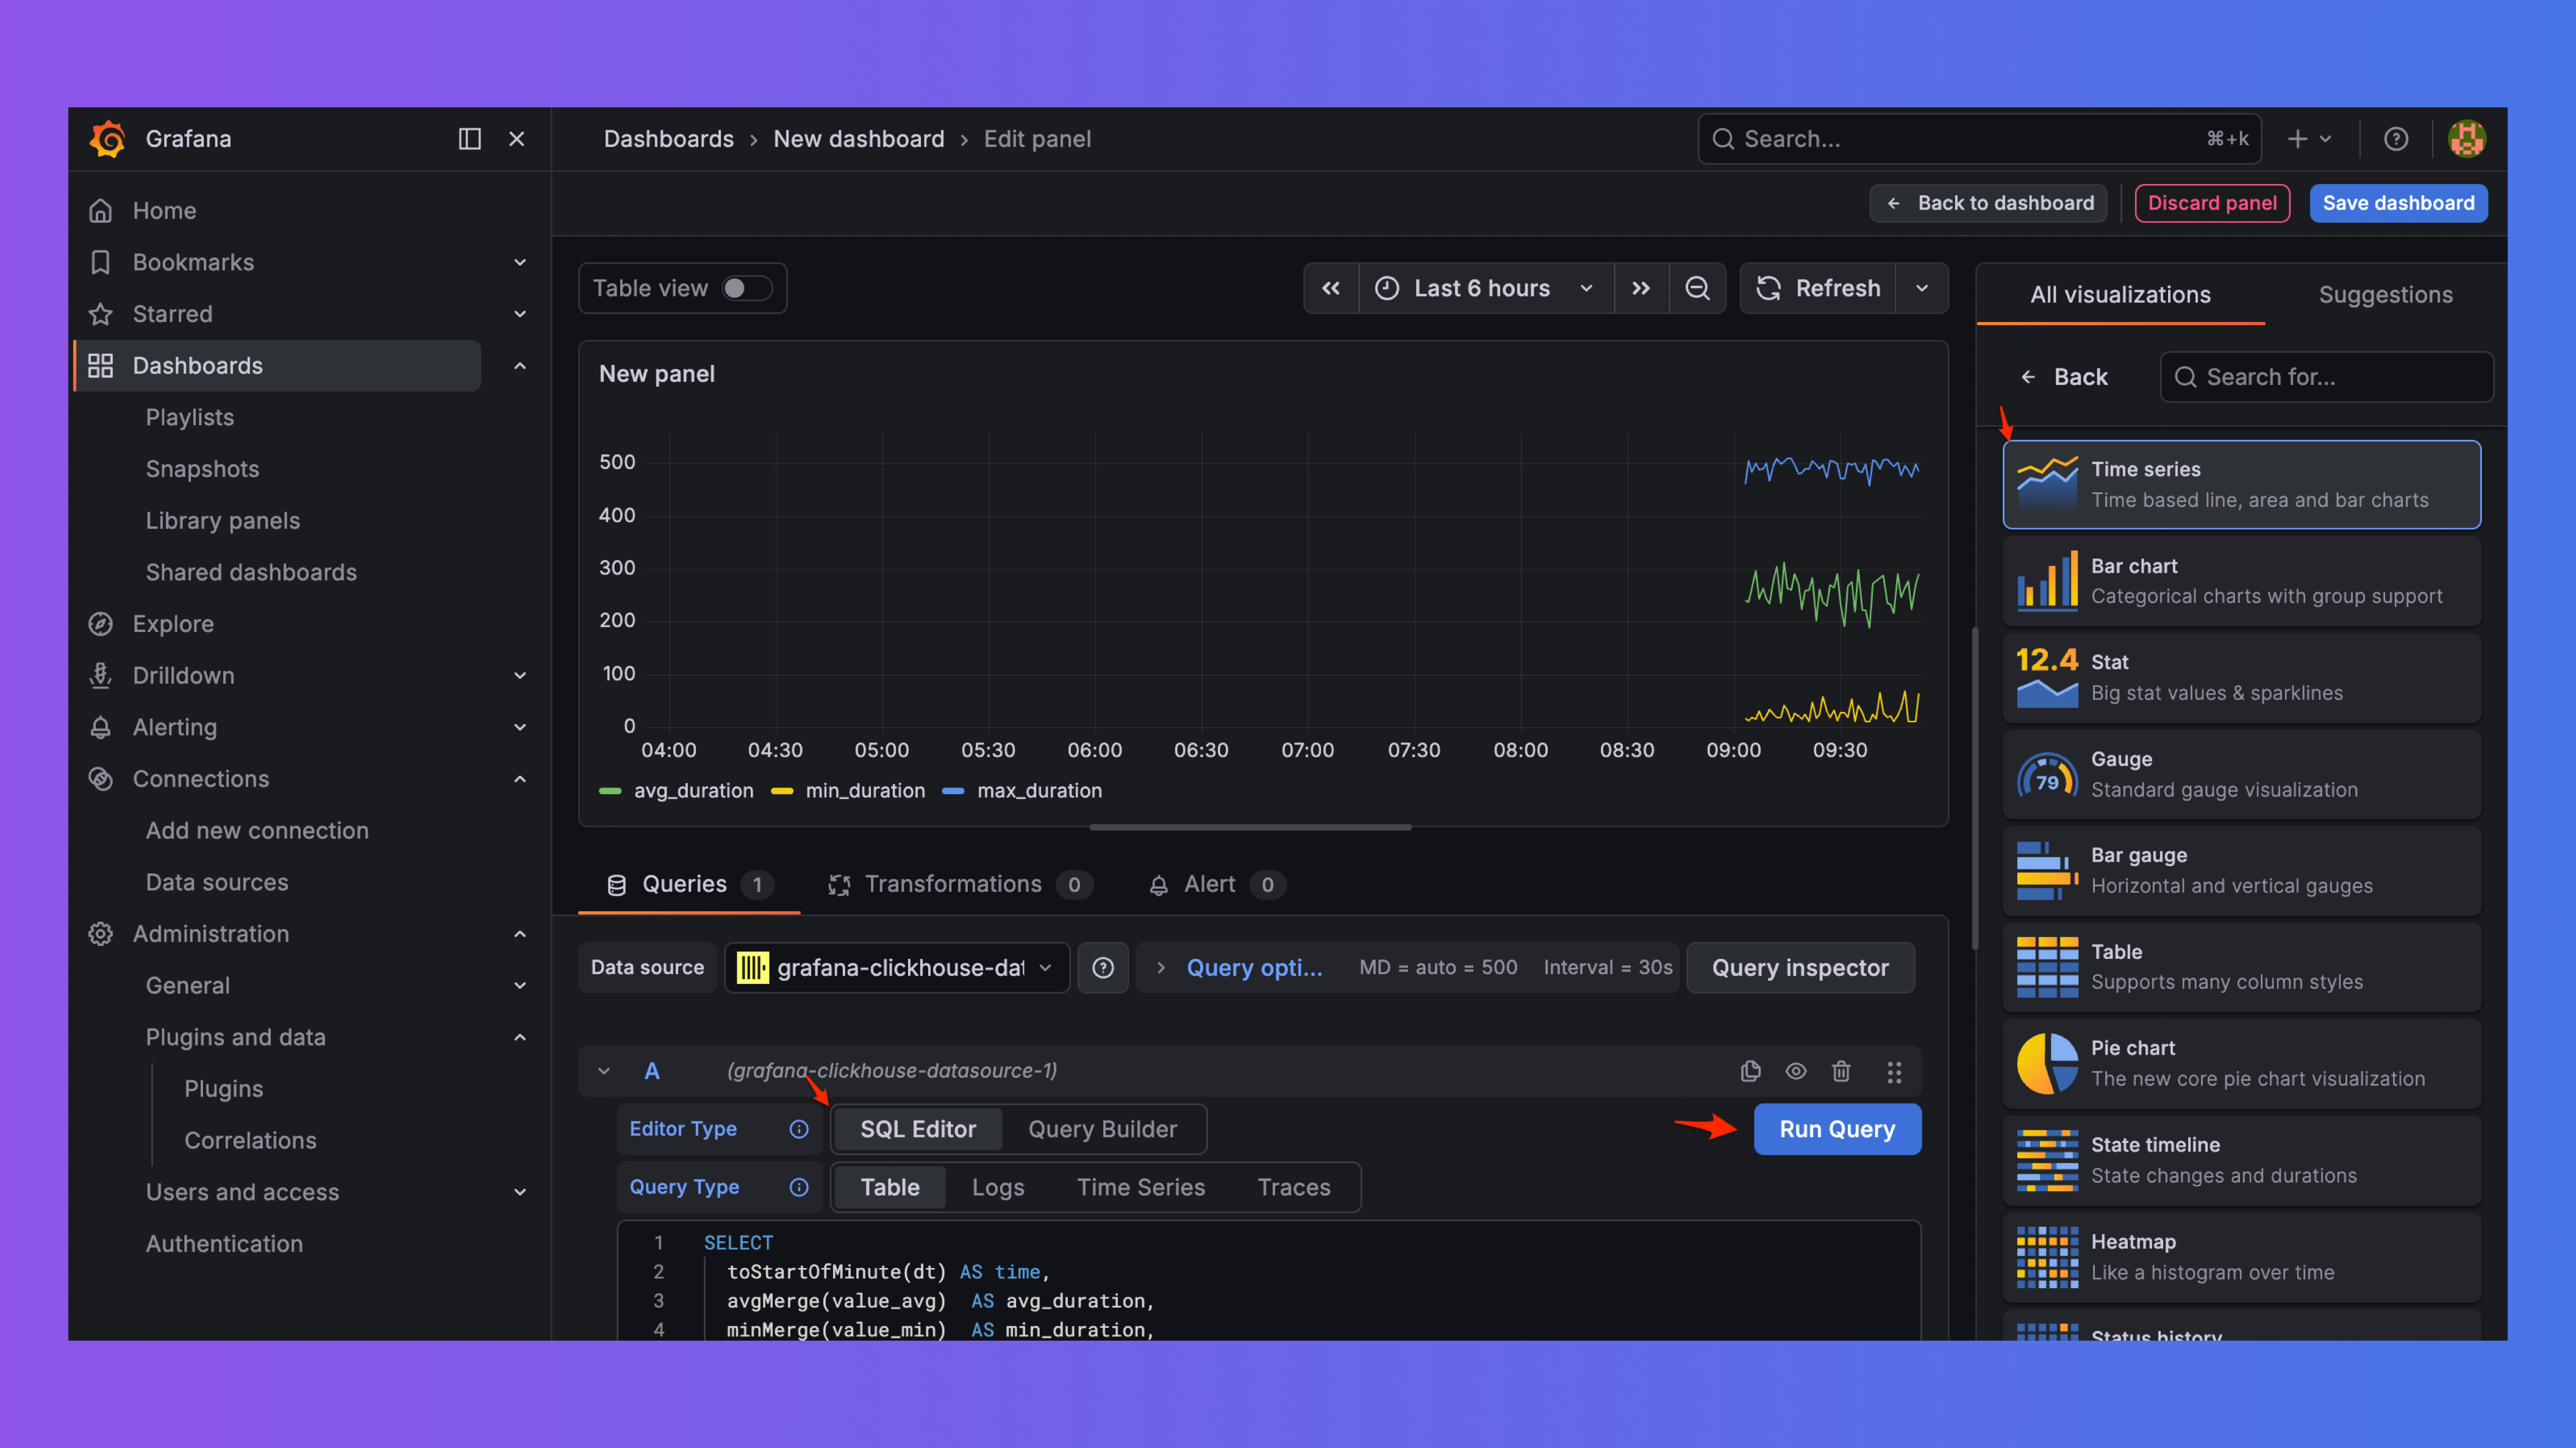Click Editor Type info icon
This screenshot has width=2576, height=1448.
tap(799, 1129)
